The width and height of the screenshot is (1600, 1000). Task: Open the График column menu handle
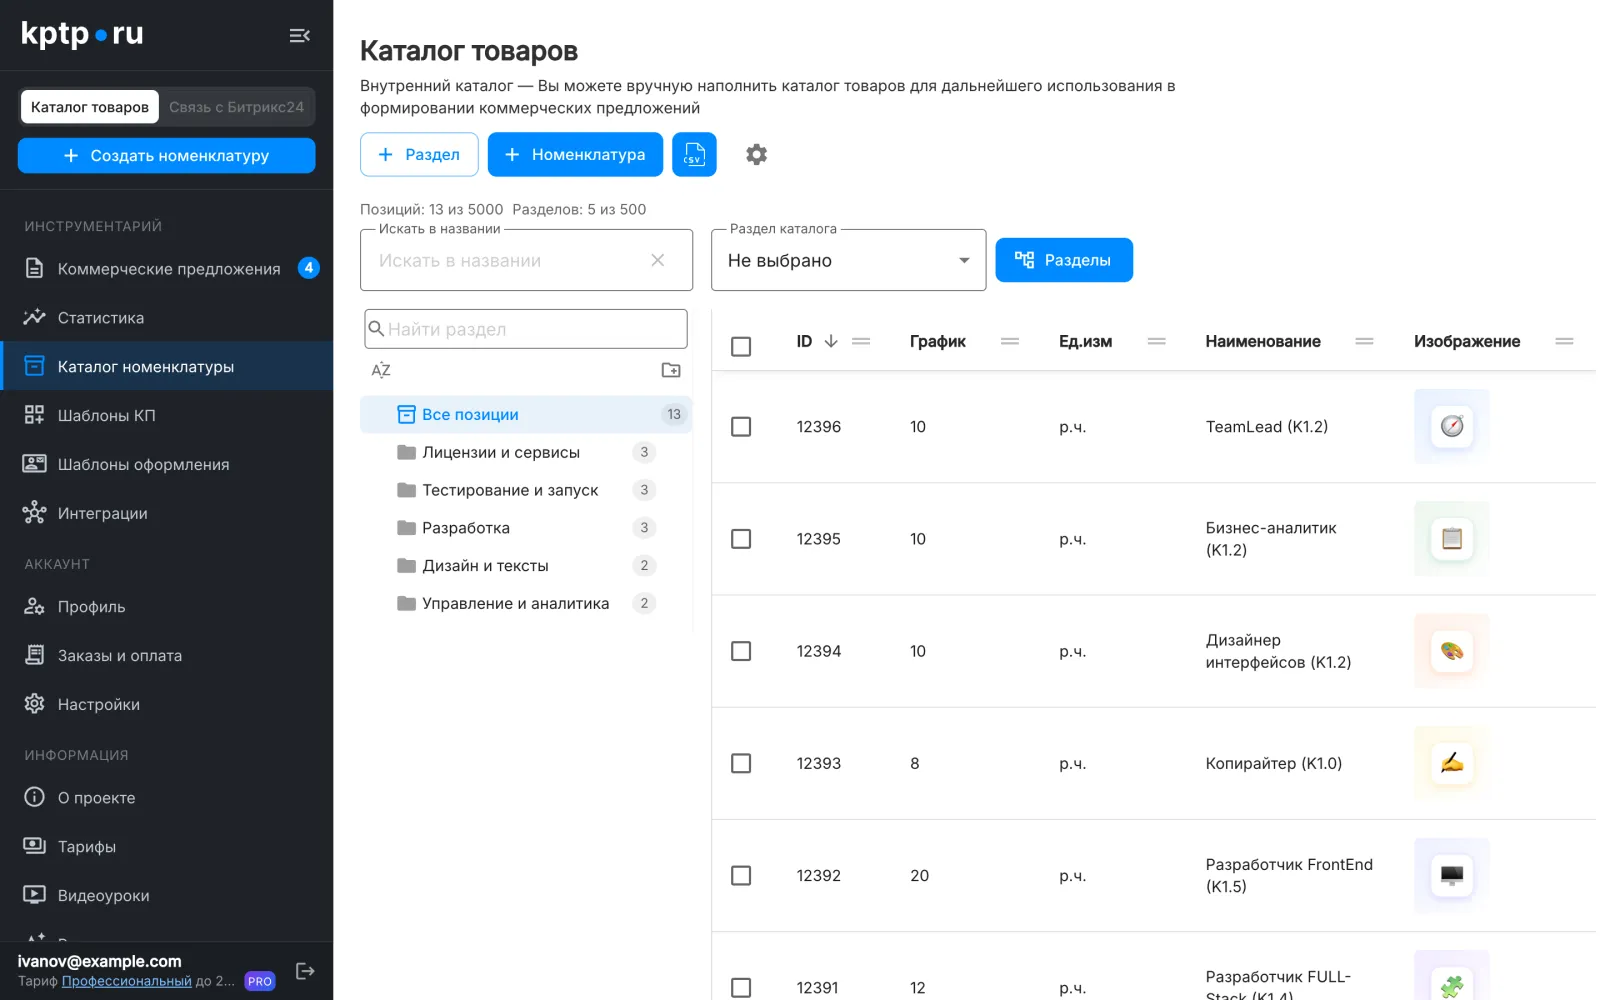pos(1010,341)
